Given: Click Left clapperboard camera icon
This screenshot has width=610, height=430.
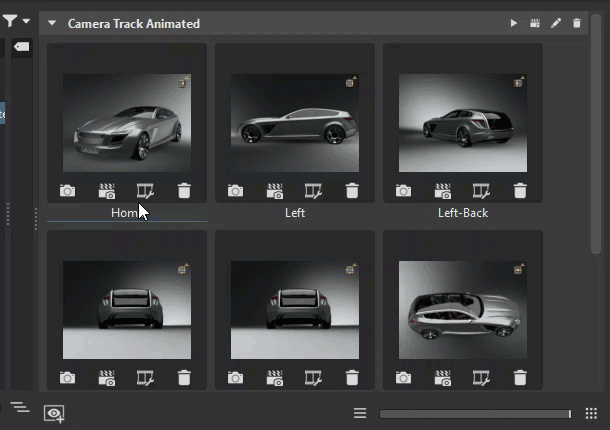Looking at the screenshot, I should [x=275, y=191].
